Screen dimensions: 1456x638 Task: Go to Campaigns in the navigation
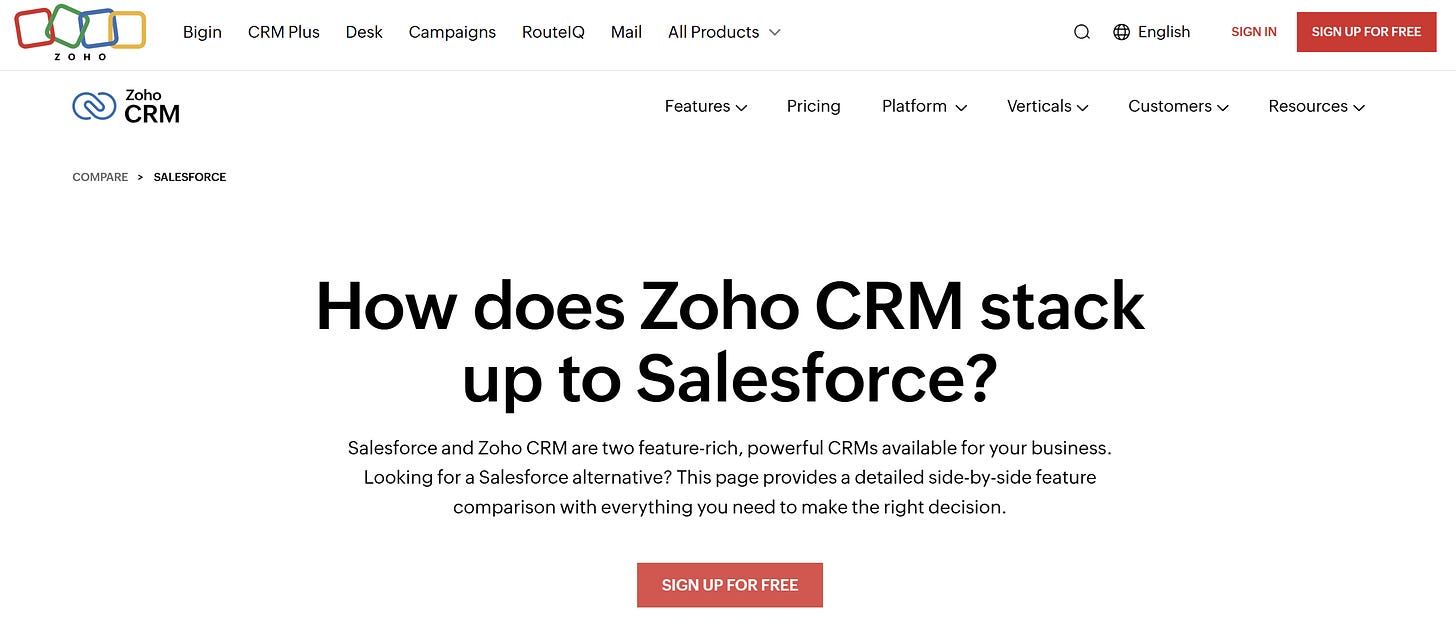pyautogui.click(x=452, y=31)
